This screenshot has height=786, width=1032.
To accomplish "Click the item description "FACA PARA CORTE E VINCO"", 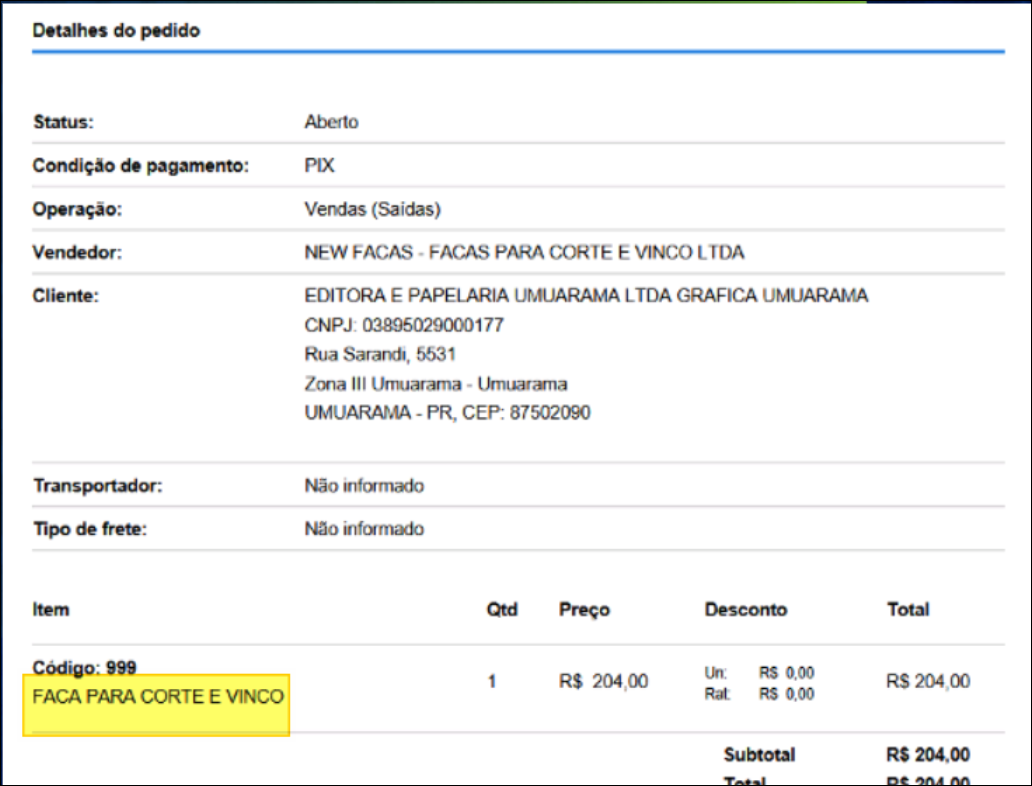I will [158, 696].
